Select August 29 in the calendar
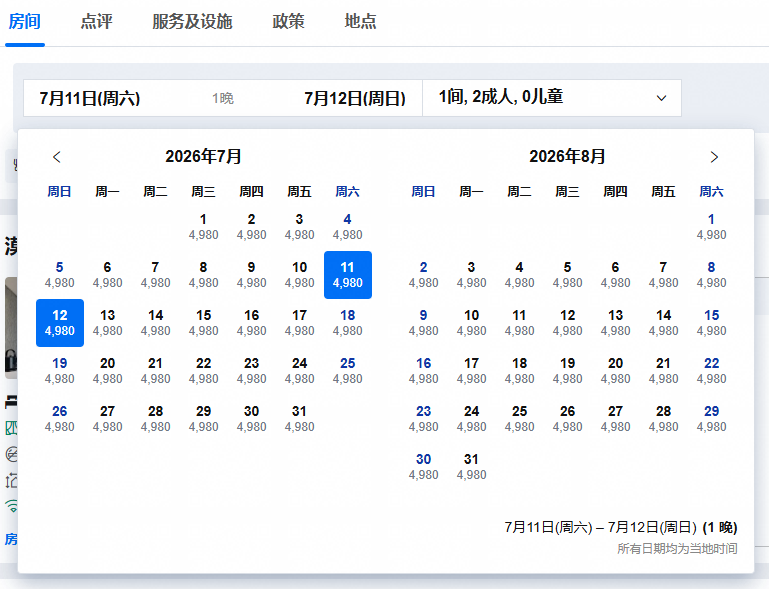769x589 pixels. tap(711, 419)
